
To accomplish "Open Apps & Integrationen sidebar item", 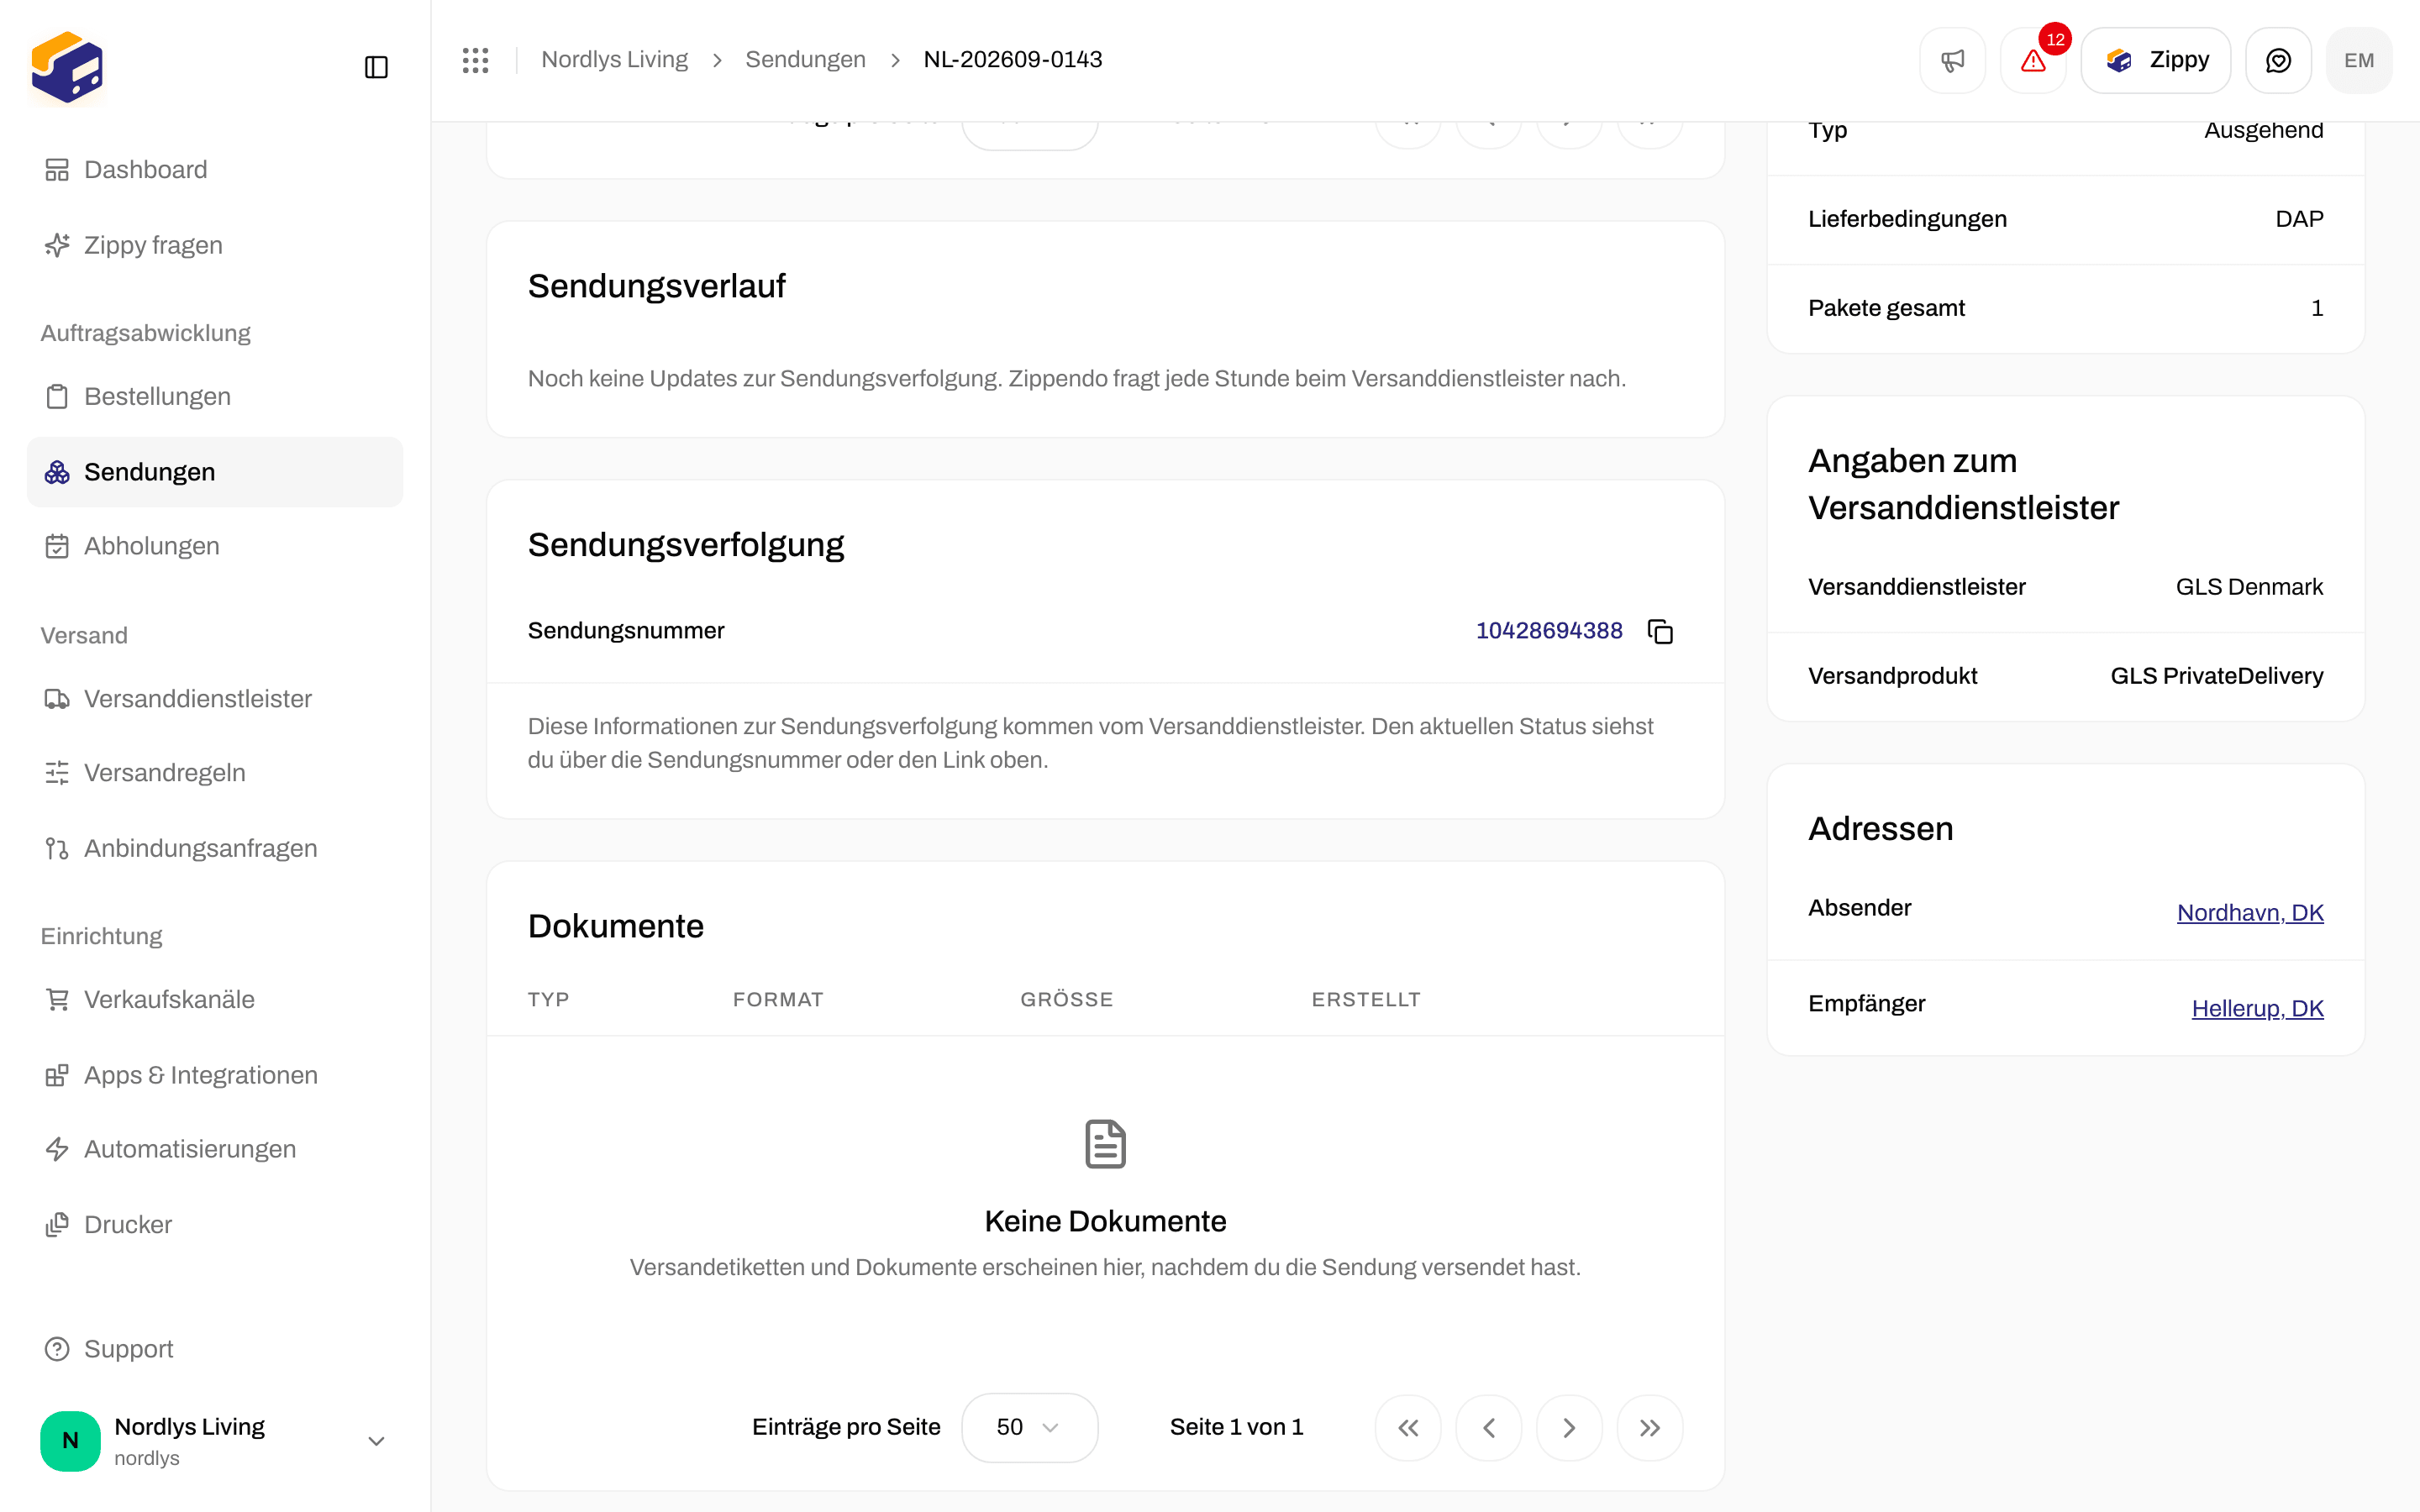I will (x=215, y=1075).
